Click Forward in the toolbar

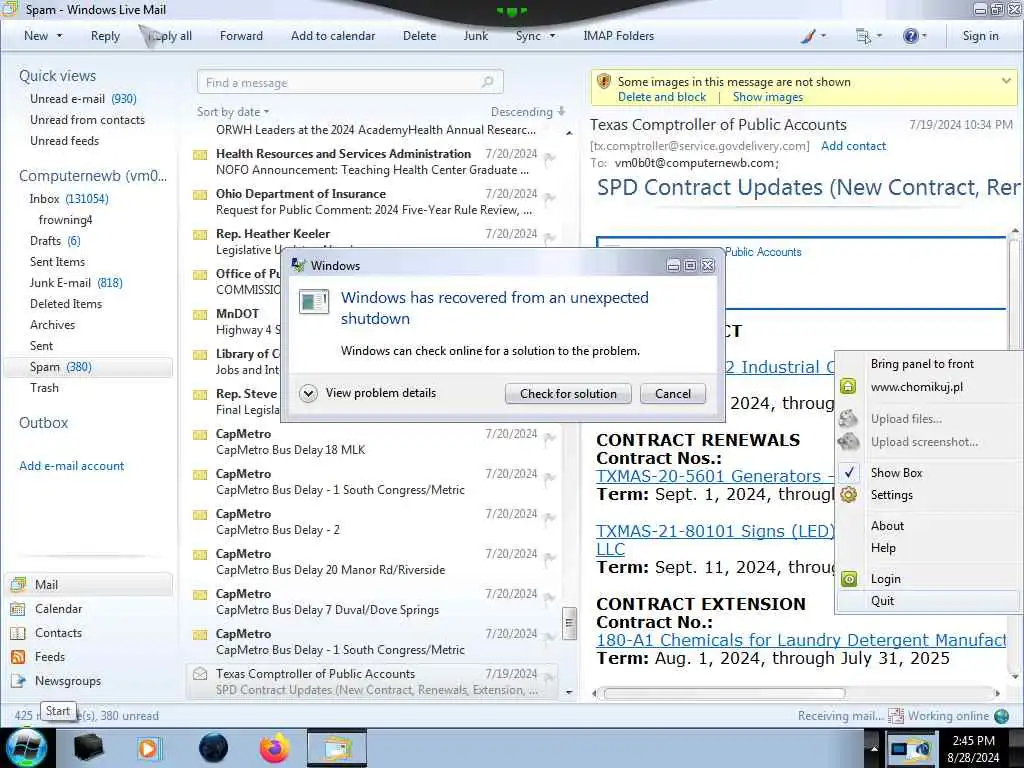(241, 36)
